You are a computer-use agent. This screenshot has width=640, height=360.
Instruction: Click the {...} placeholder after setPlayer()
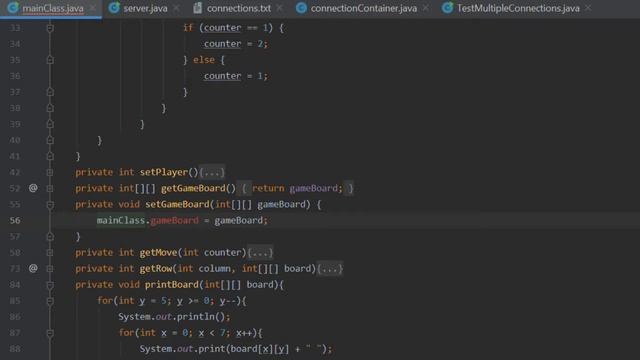212,172
